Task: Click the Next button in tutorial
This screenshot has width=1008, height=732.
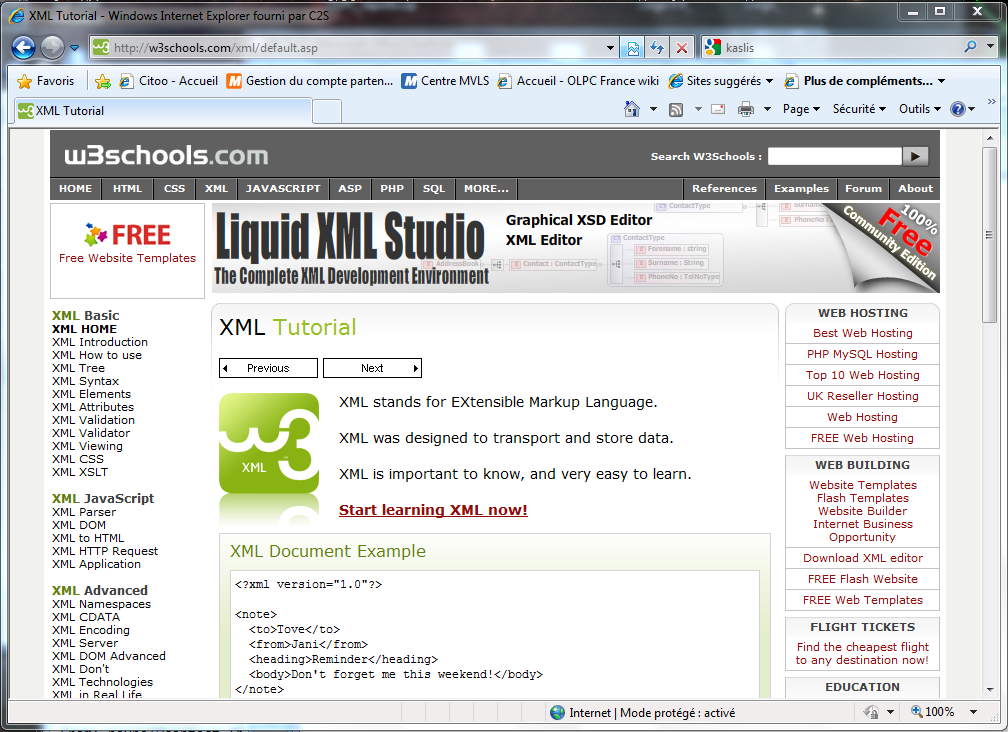Action: pos(372,368)
